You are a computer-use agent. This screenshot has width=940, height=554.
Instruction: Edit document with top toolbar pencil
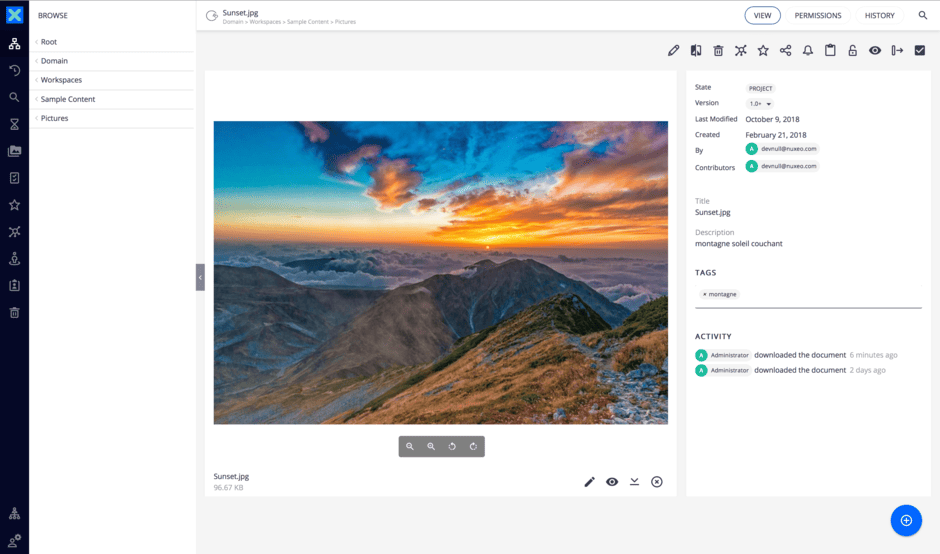coord(673,50)
